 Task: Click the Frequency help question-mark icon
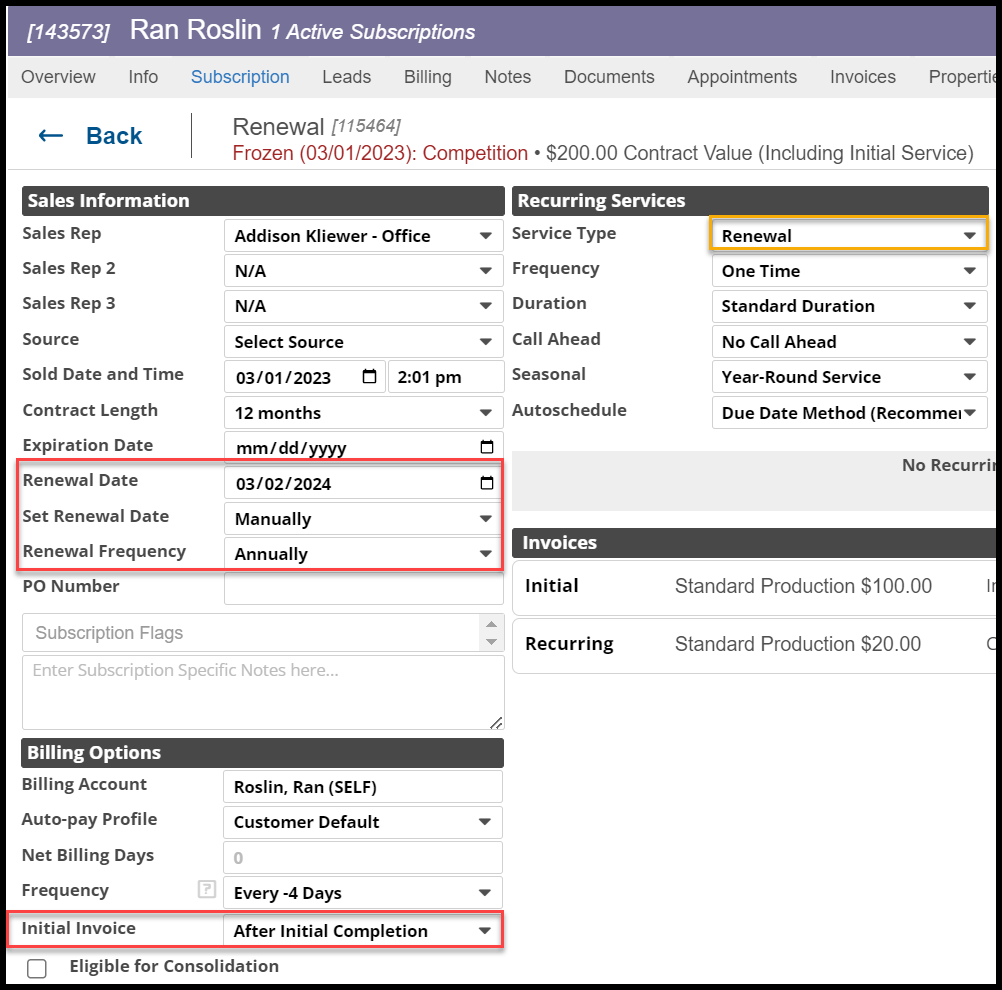(x=207, y=890)
